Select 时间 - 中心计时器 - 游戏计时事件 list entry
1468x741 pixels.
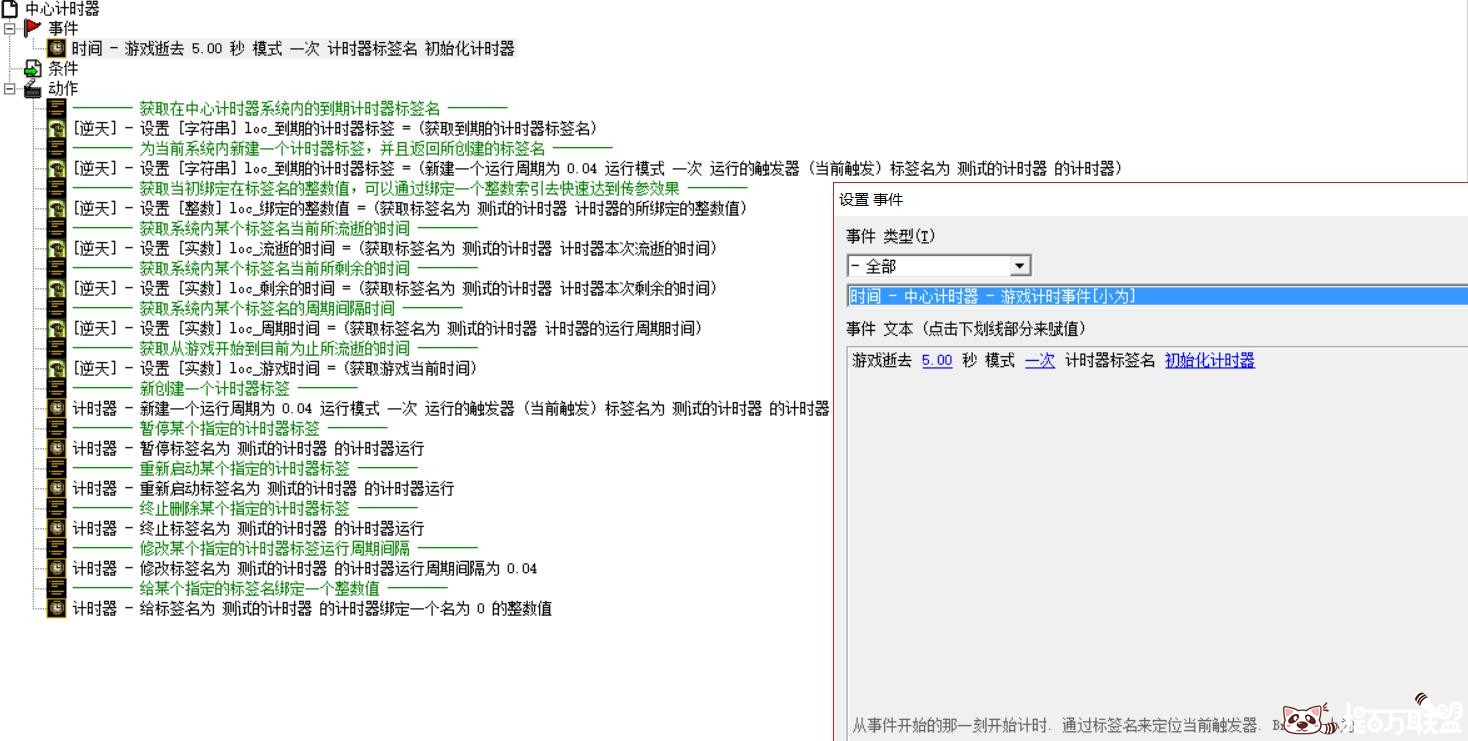[993, 296]
